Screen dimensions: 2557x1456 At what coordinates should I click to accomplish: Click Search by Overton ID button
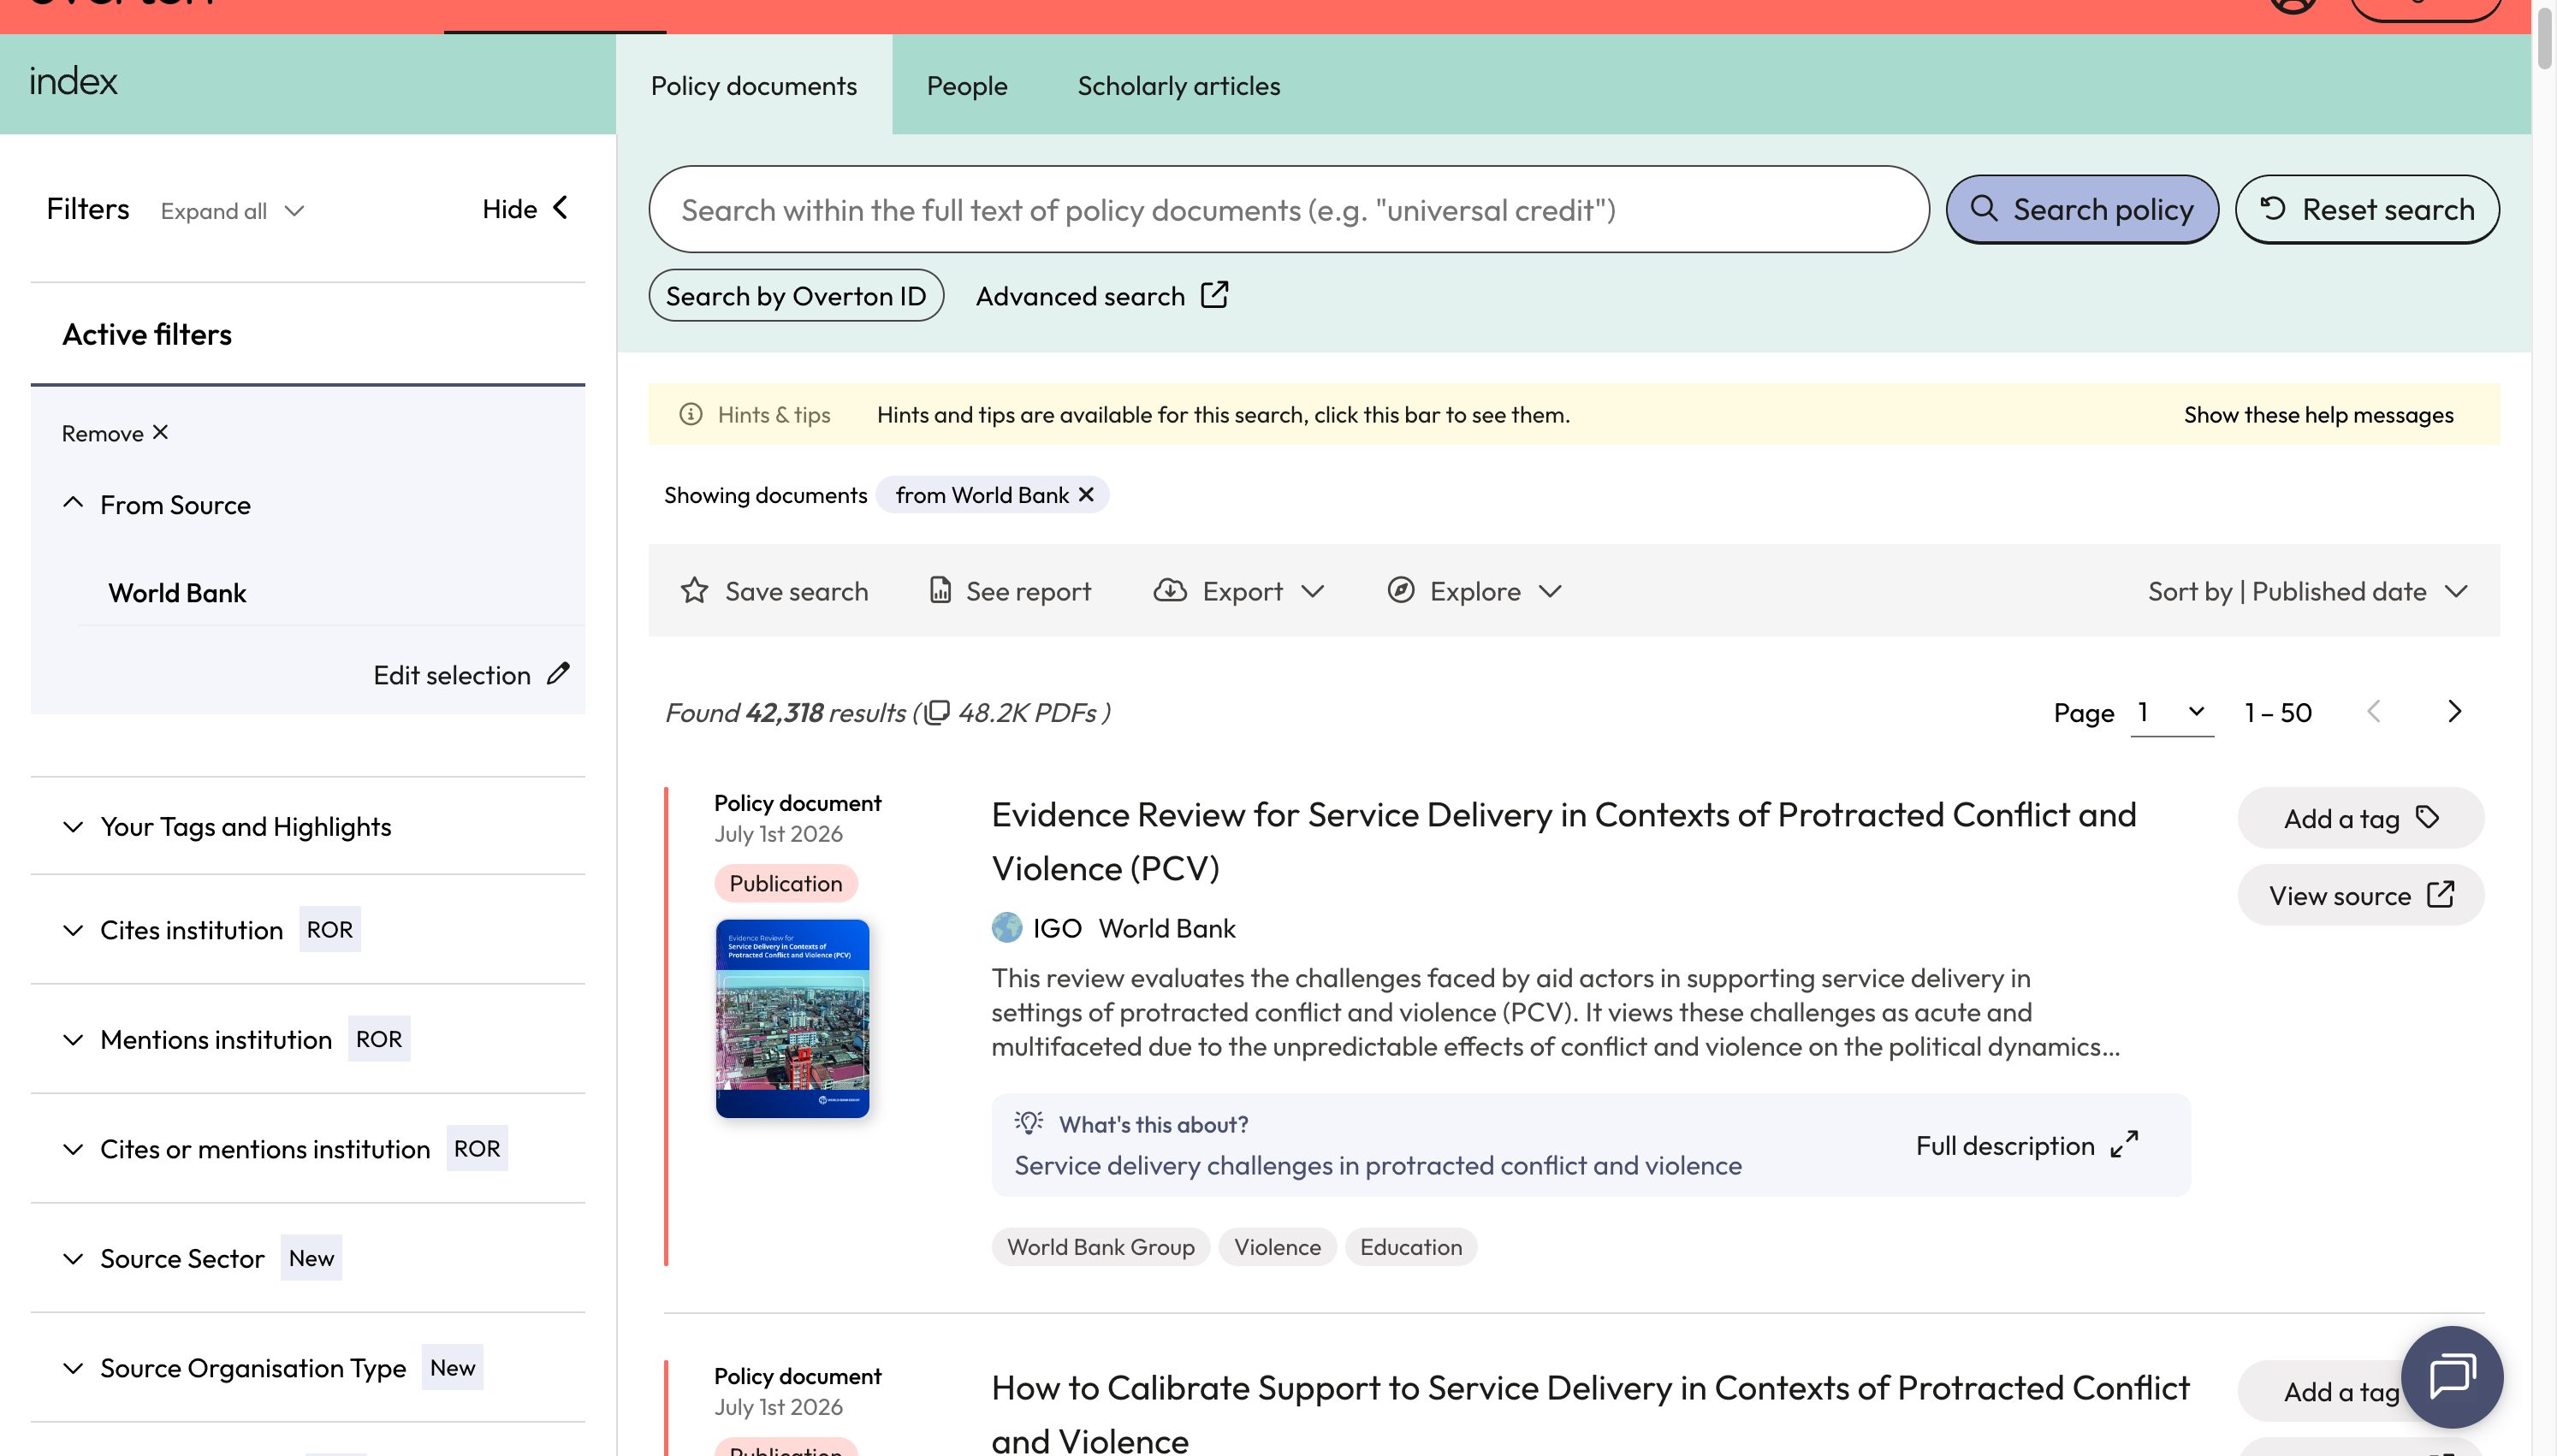(x=796, y=295)
